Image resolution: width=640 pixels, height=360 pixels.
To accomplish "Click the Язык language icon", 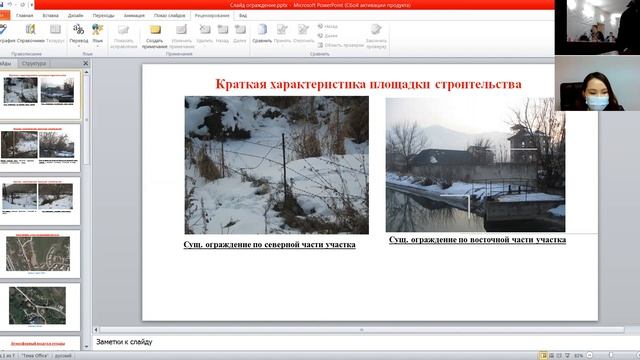I will coord(98,29).
